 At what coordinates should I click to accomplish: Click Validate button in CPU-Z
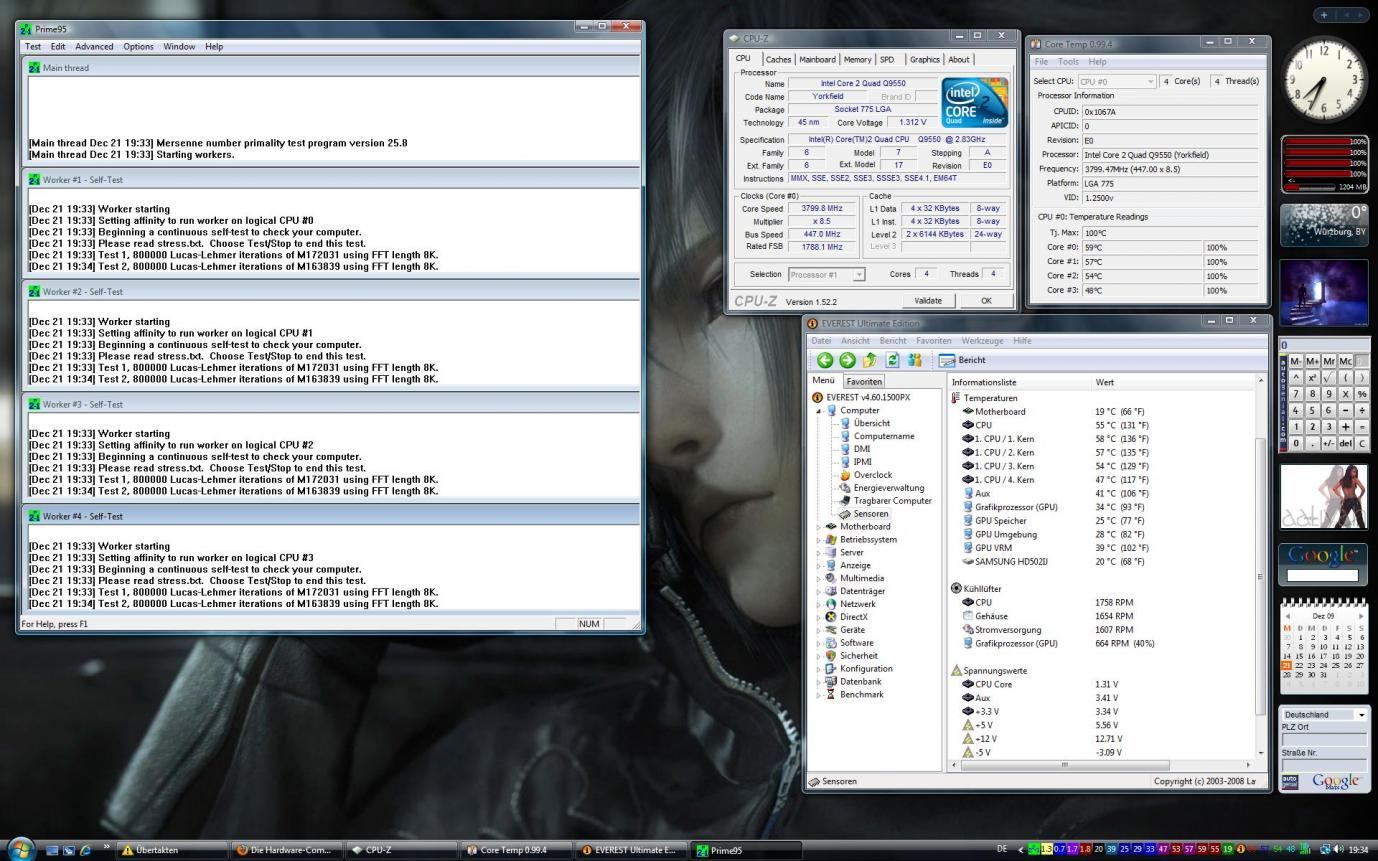point(928,300)
